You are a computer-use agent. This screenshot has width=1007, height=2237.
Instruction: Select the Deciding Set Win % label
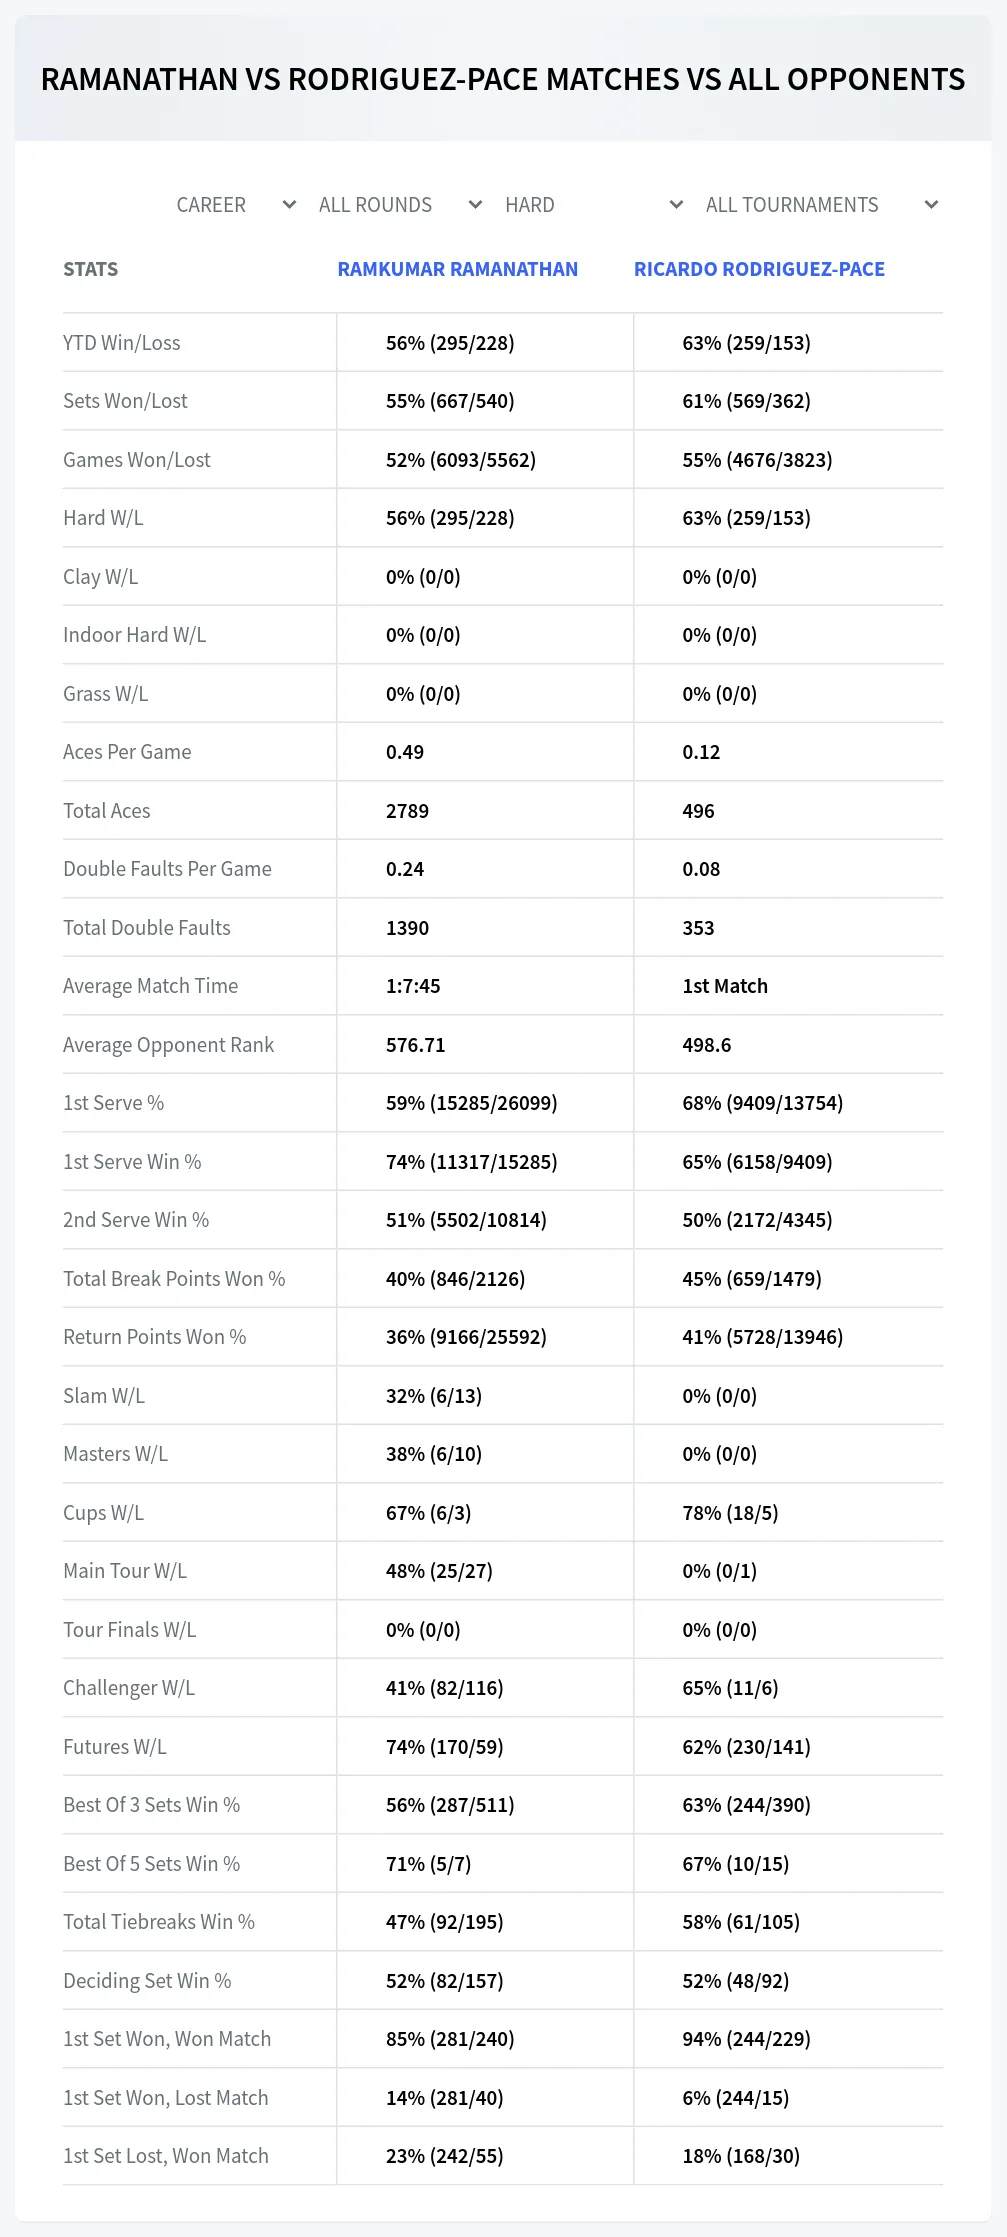point(147,1981)
